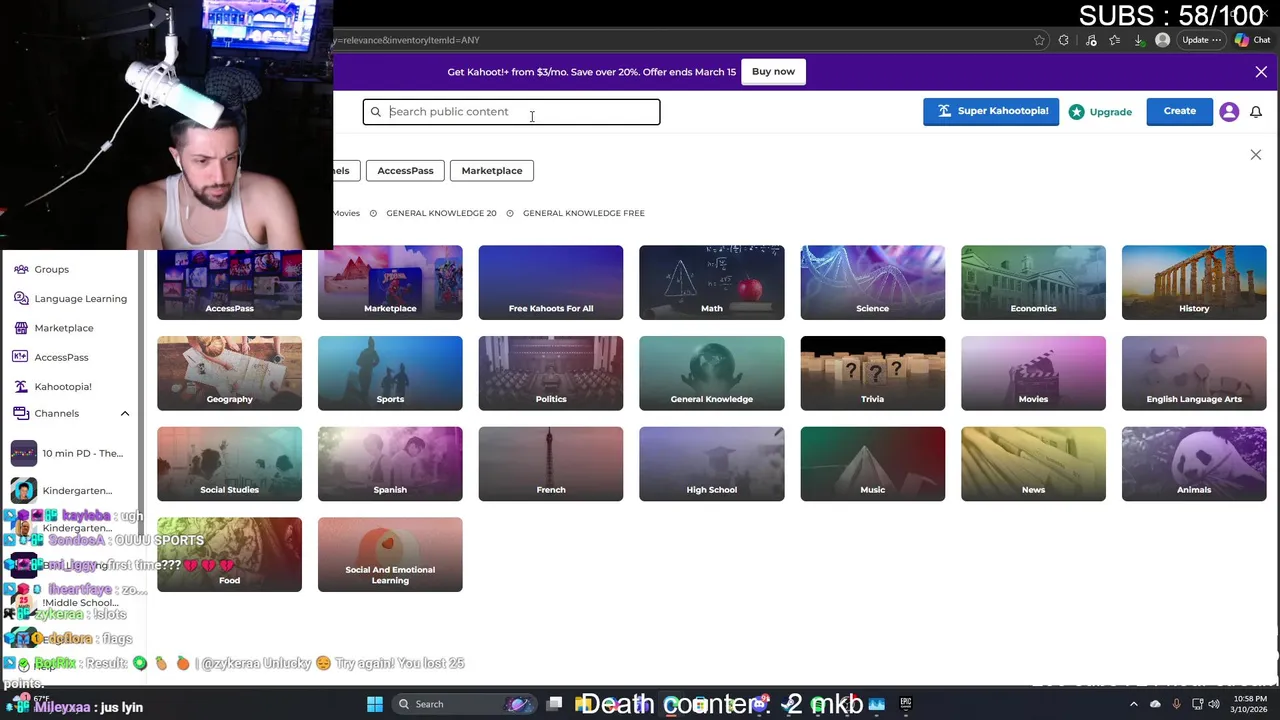The image size is (1280, 720).
Task: Open the High School category tile
Action: 712,464
